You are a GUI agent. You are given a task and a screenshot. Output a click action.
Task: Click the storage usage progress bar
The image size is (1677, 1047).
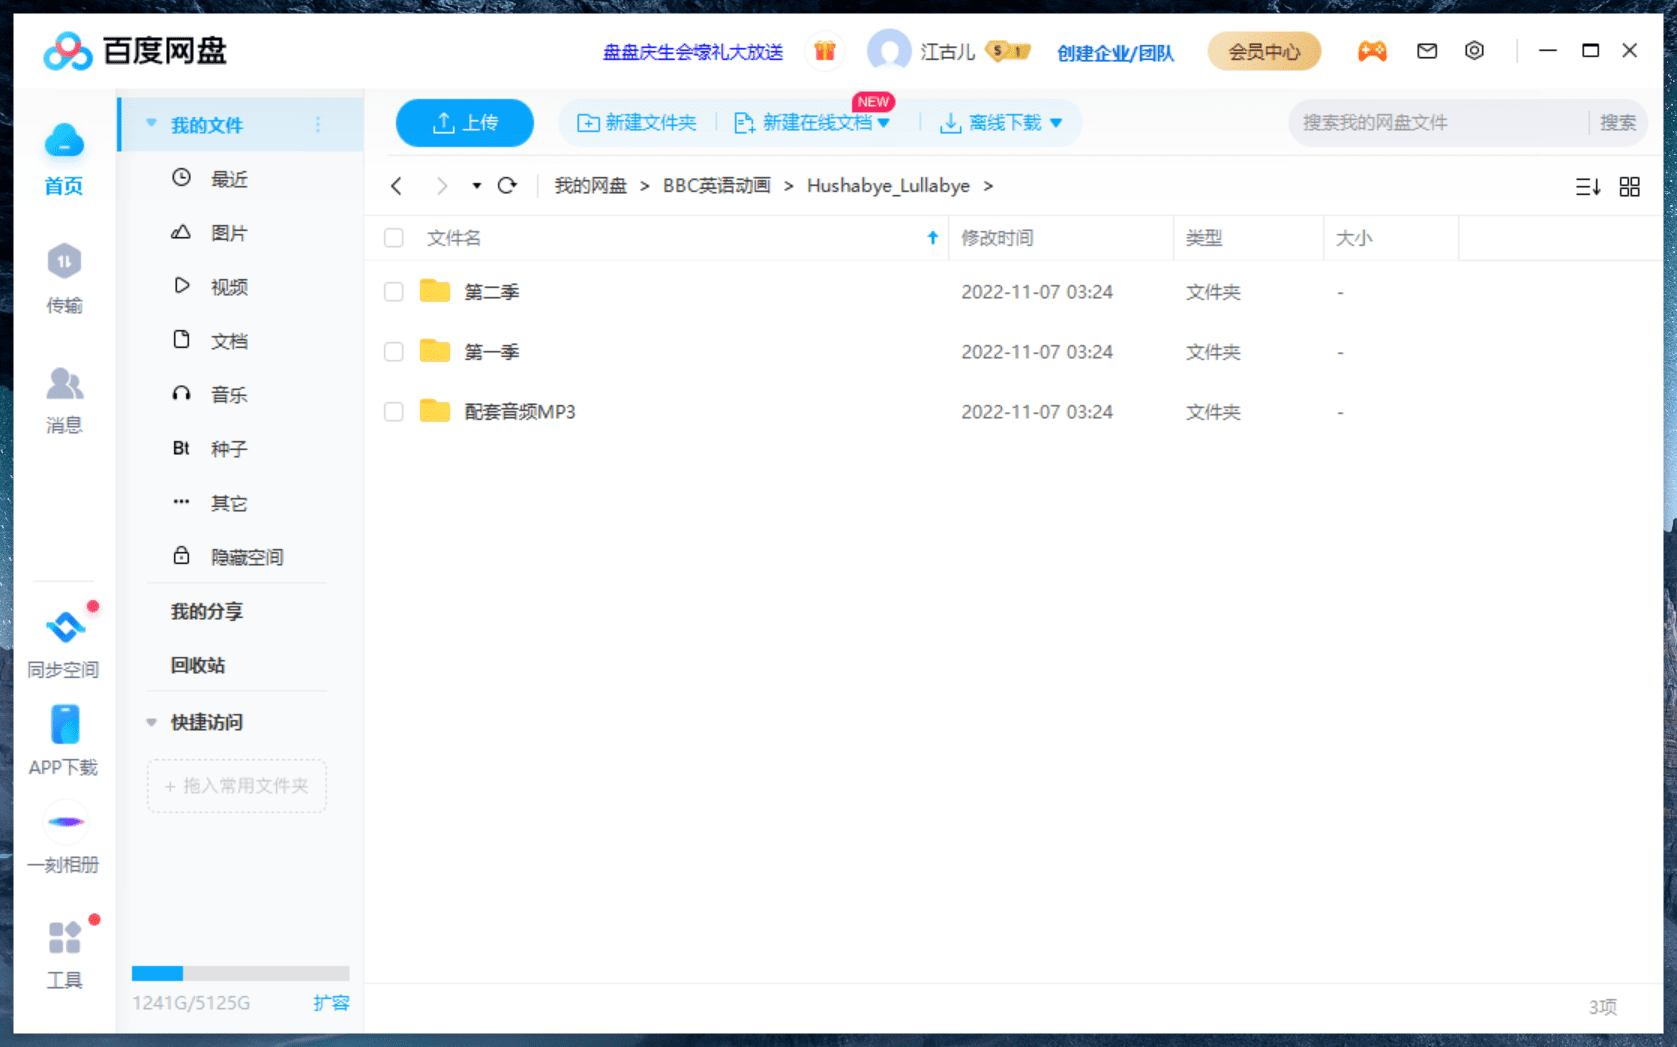[x=240, y=973]
